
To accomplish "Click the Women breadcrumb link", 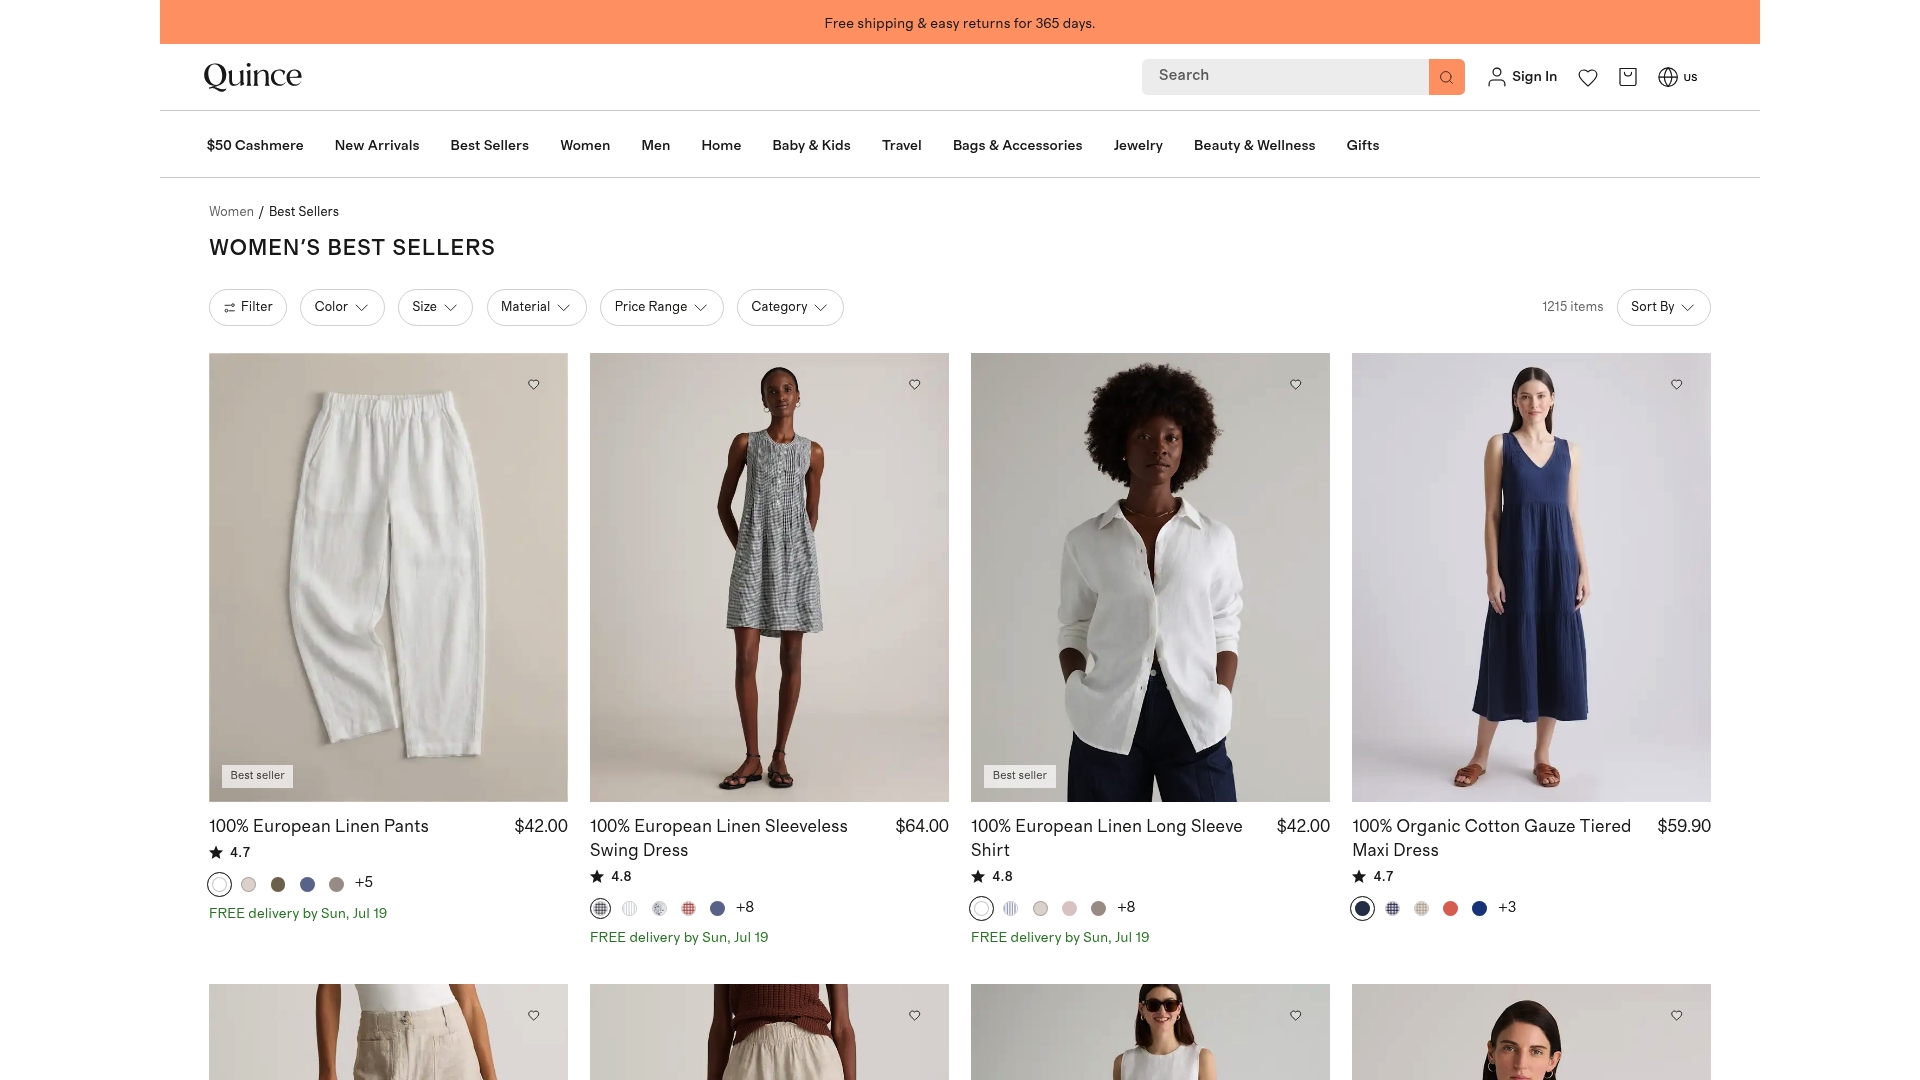I will [x=231, y=212].
